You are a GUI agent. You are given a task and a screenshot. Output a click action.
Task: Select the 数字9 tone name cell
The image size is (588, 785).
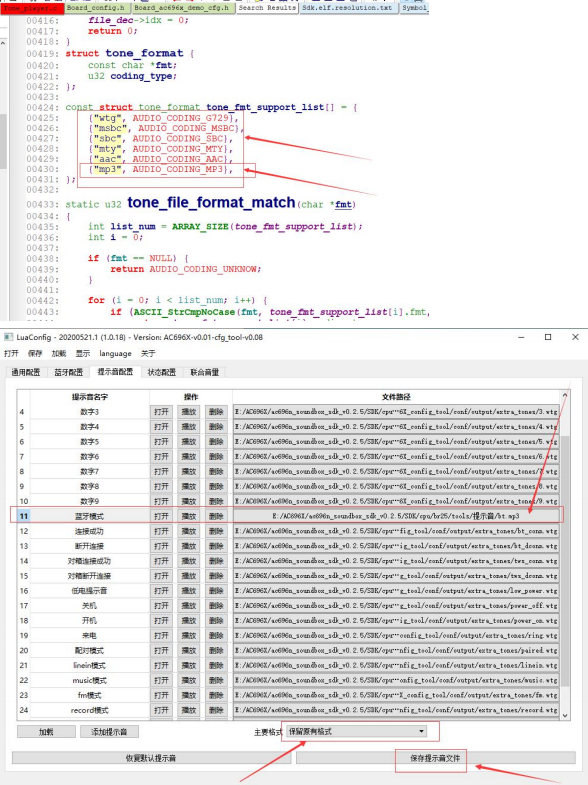pyautogui.click(x=90, y=501)
